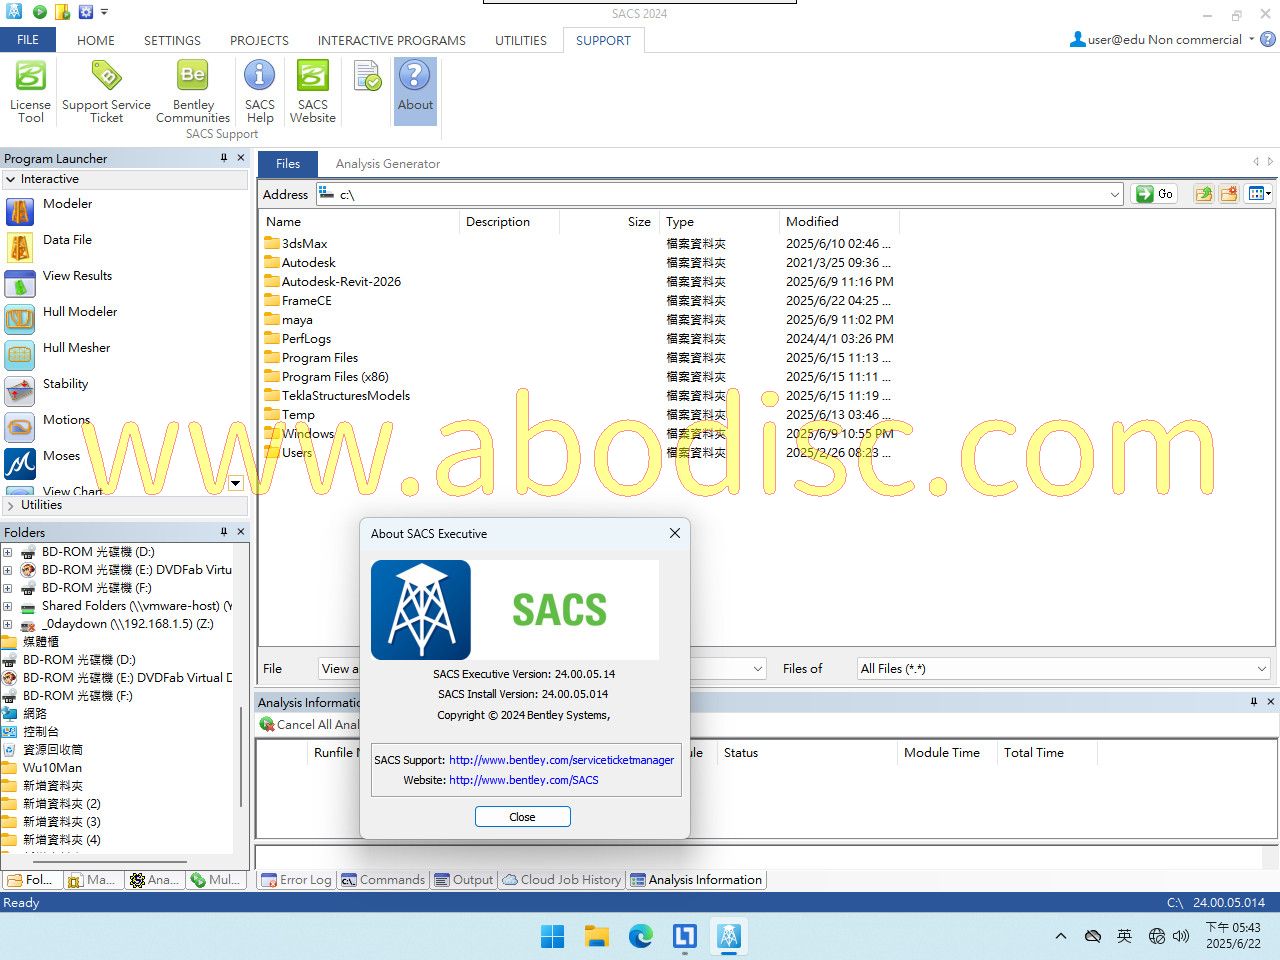Switch to the Ana... bottom panel tab
This screenshot has width=1280, height=960.
(154, 880)
